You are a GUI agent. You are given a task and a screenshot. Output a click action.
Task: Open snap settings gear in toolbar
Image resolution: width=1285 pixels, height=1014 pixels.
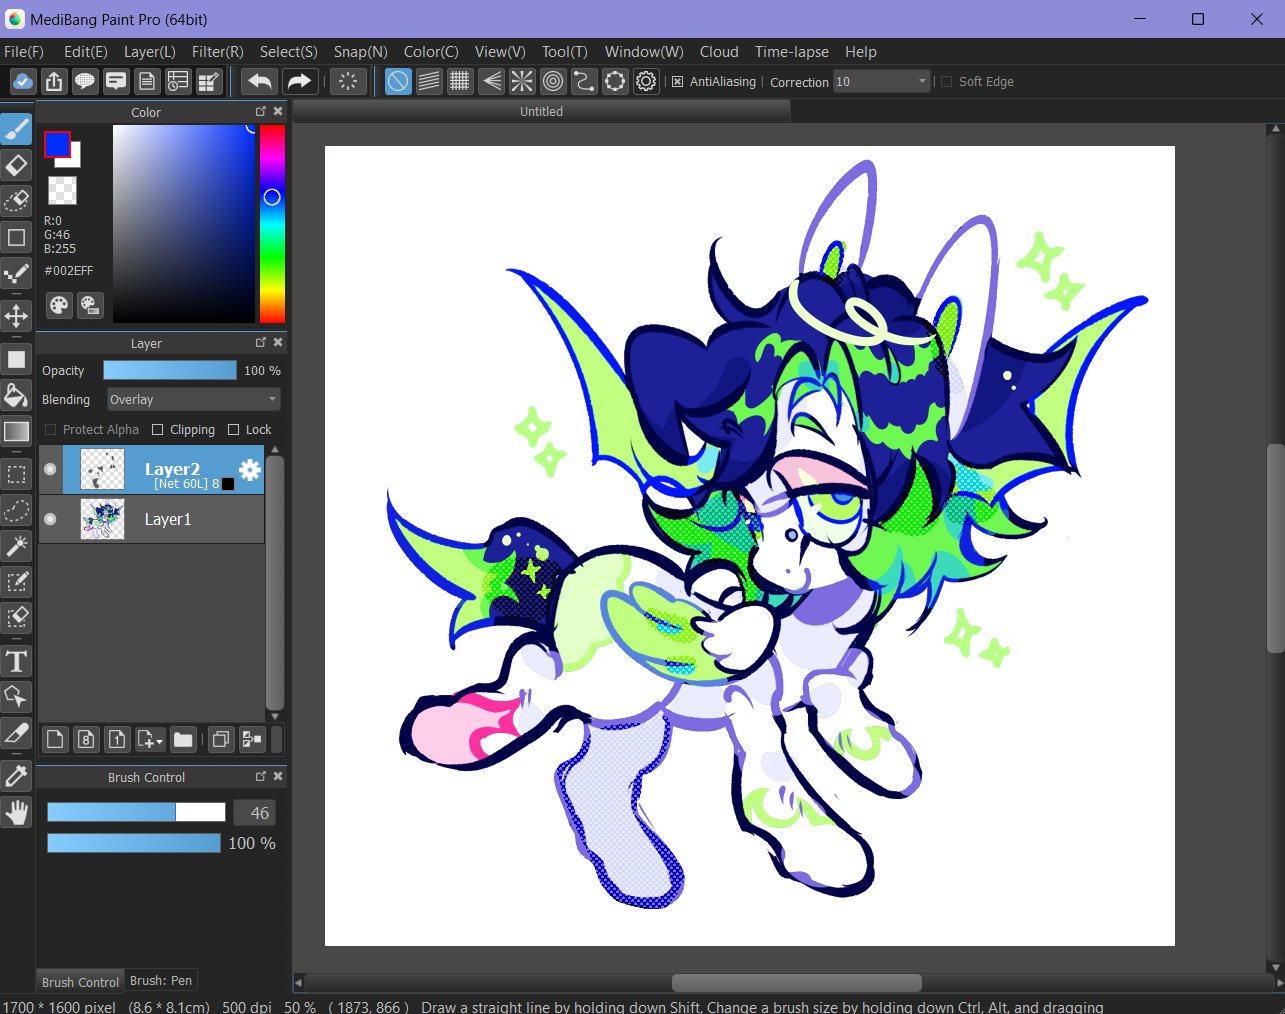646,82
